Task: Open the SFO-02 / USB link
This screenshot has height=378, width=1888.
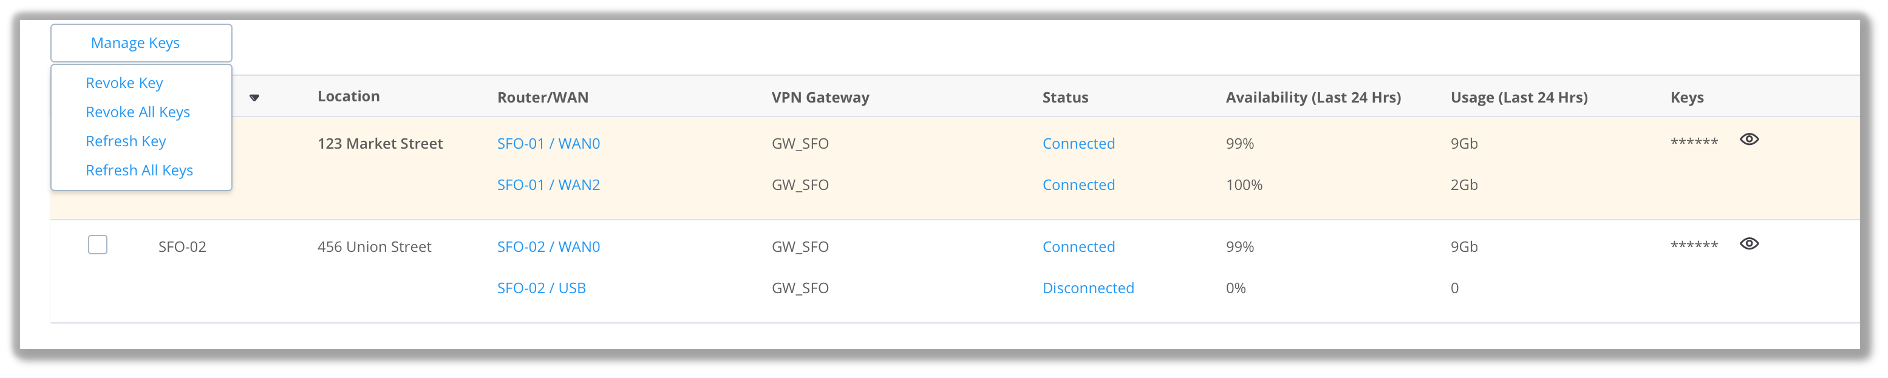Action: point(541,288)
